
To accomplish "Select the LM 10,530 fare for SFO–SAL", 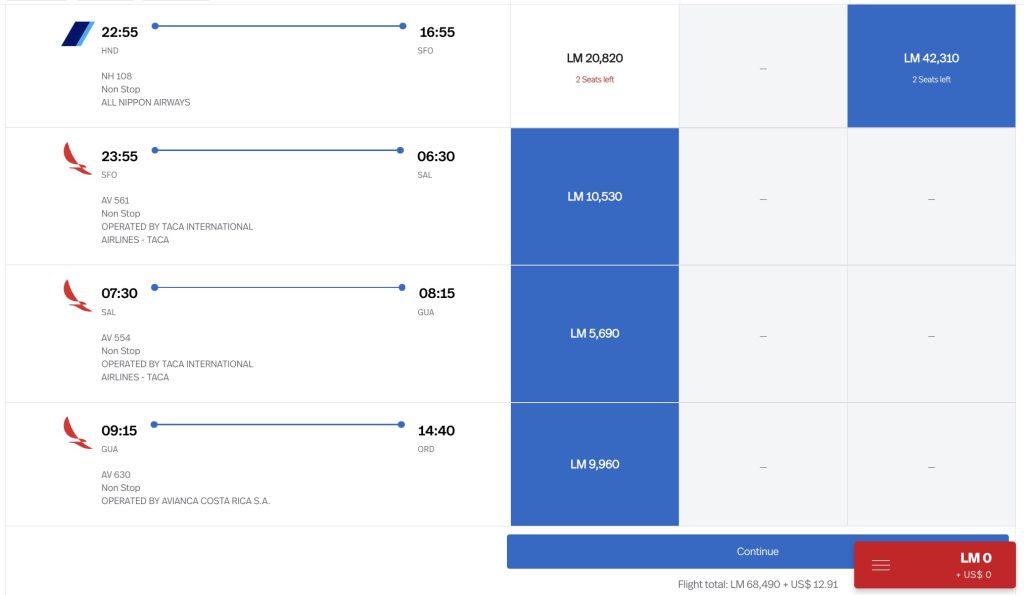I will (595, 197).
